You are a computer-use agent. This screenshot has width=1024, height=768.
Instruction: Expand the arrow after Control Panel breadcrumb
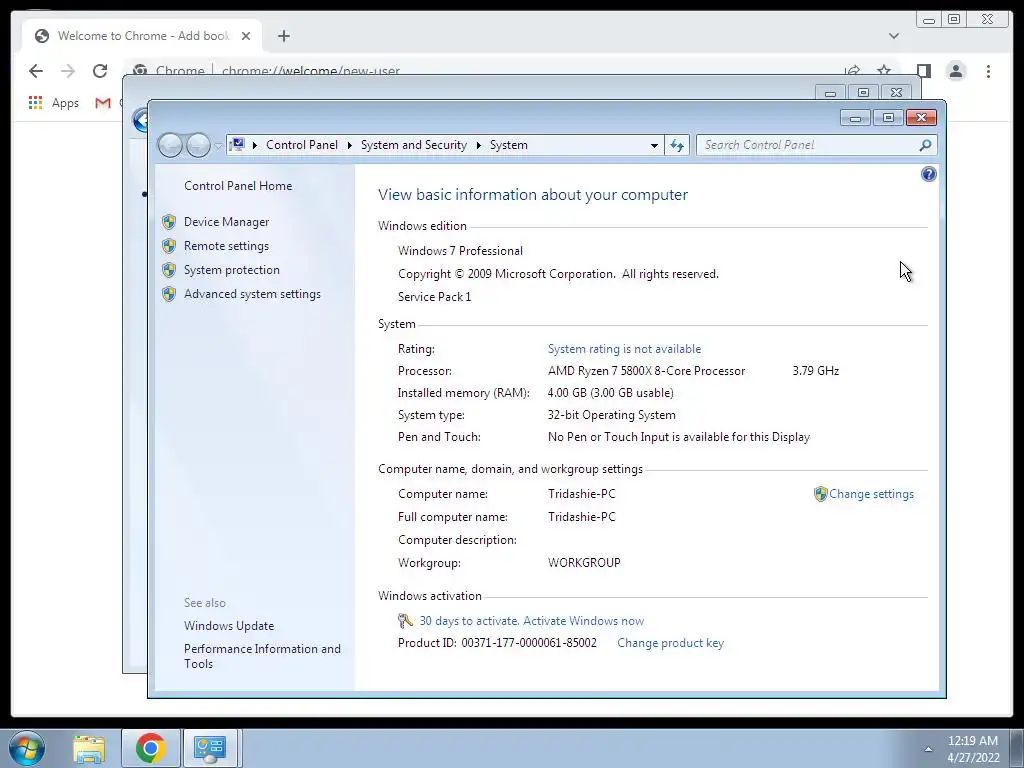349,145
